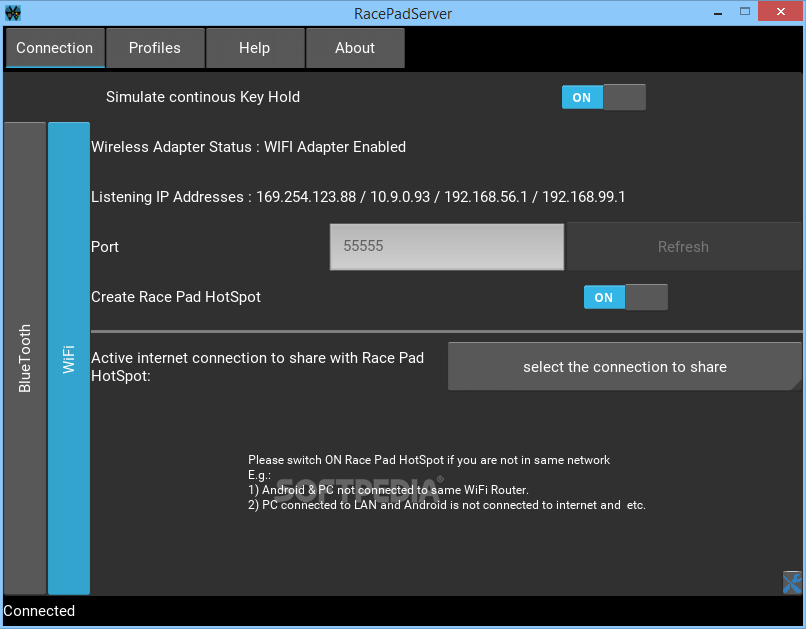Click the Wireless Adapter Status text
This screenshot has height=629, width=806.
click(x=248, y=147)
